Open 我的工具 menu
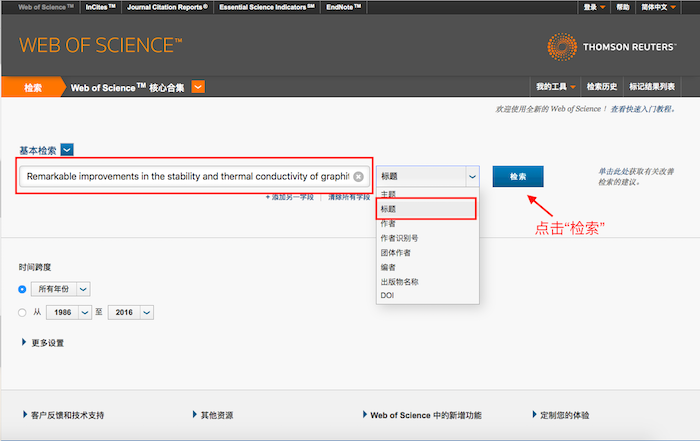The image size is (700, 441). (556, 87)
